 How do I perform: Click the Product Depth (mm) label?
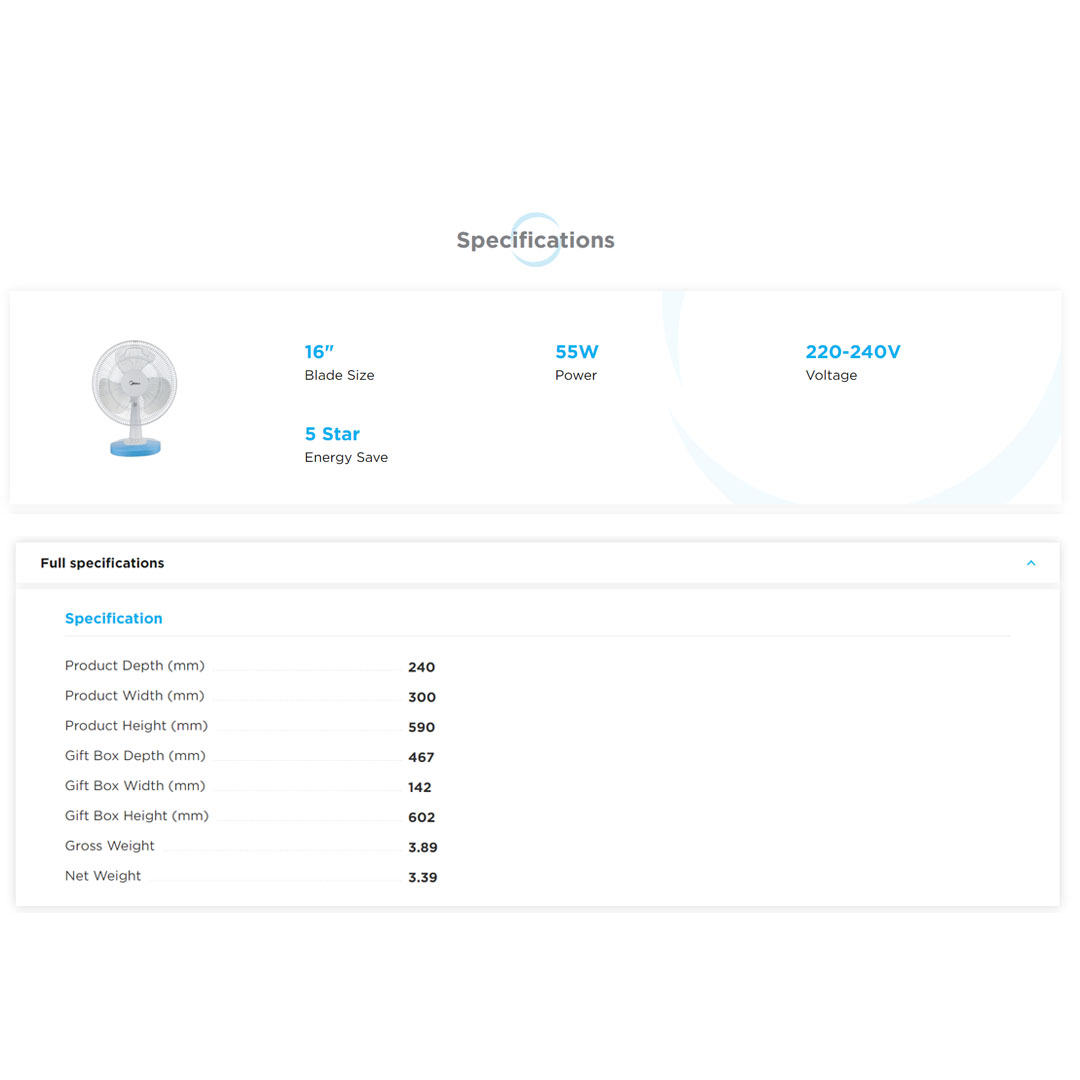point(134,666)
